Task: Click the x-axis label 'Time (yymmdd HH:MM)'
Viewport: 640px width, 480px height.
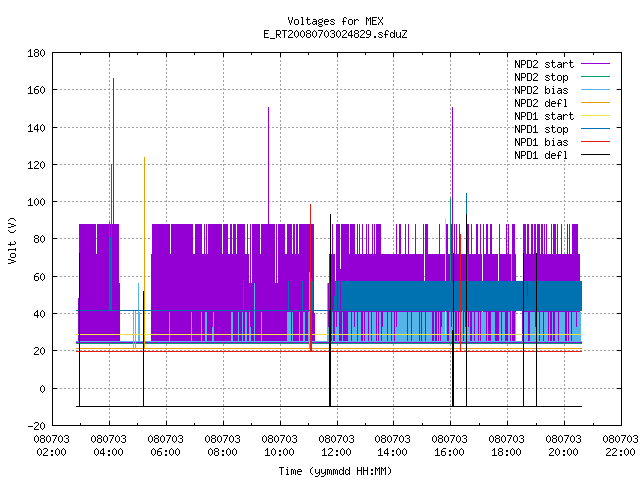Action: tap(335, 471)
